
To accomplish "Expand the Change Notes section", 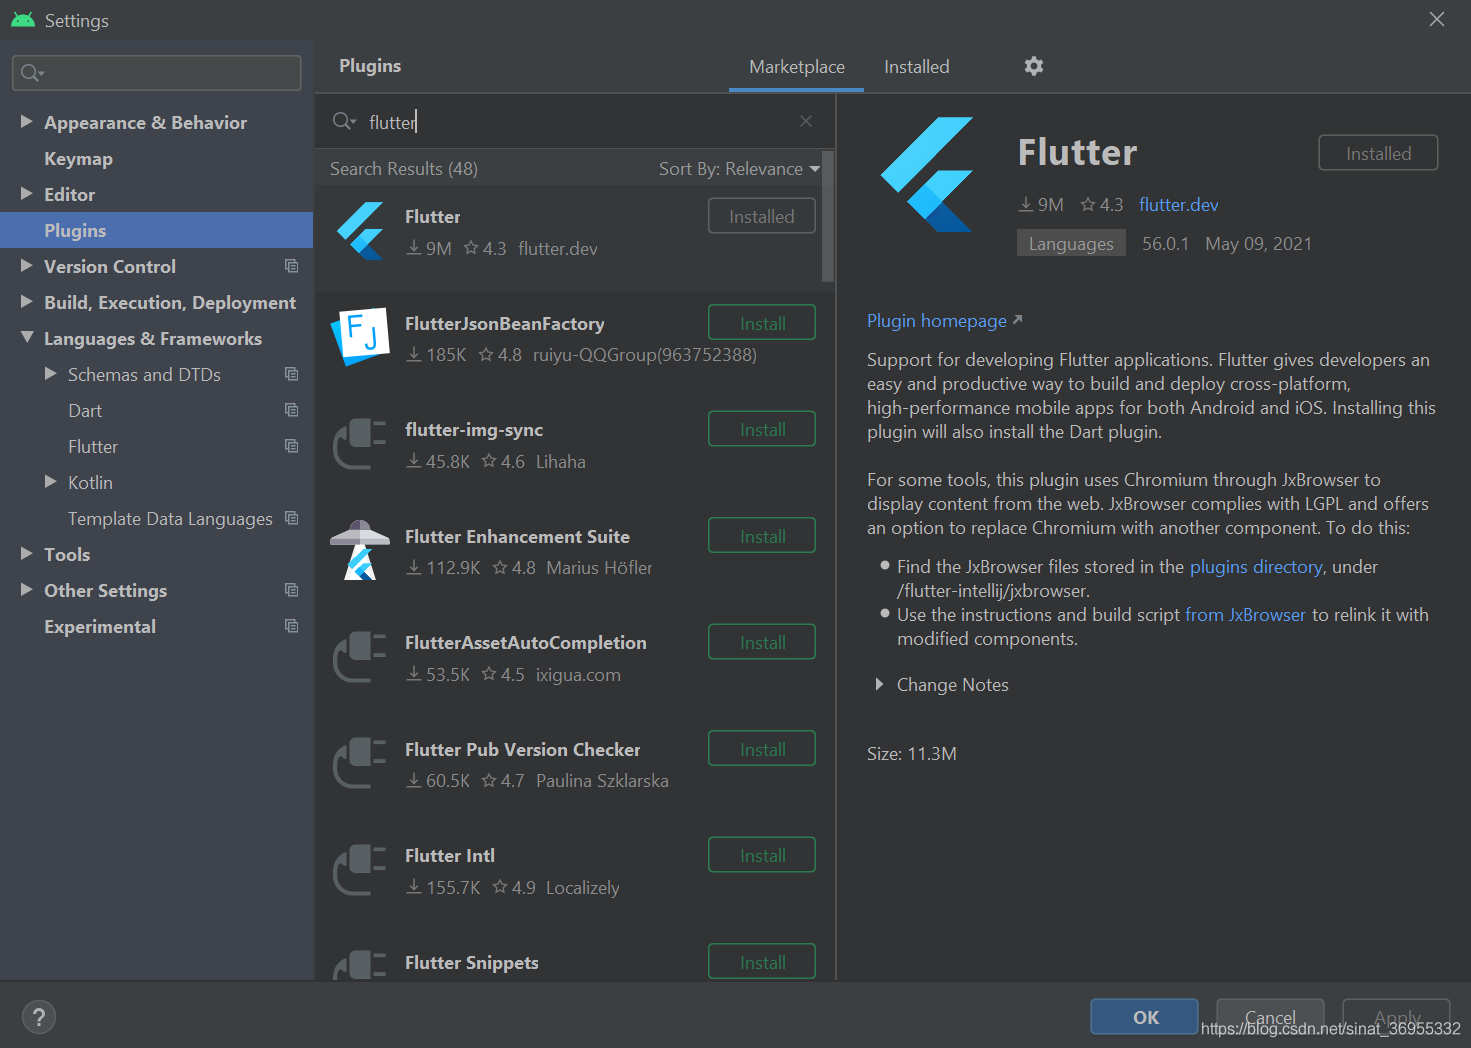I will 879,684.
